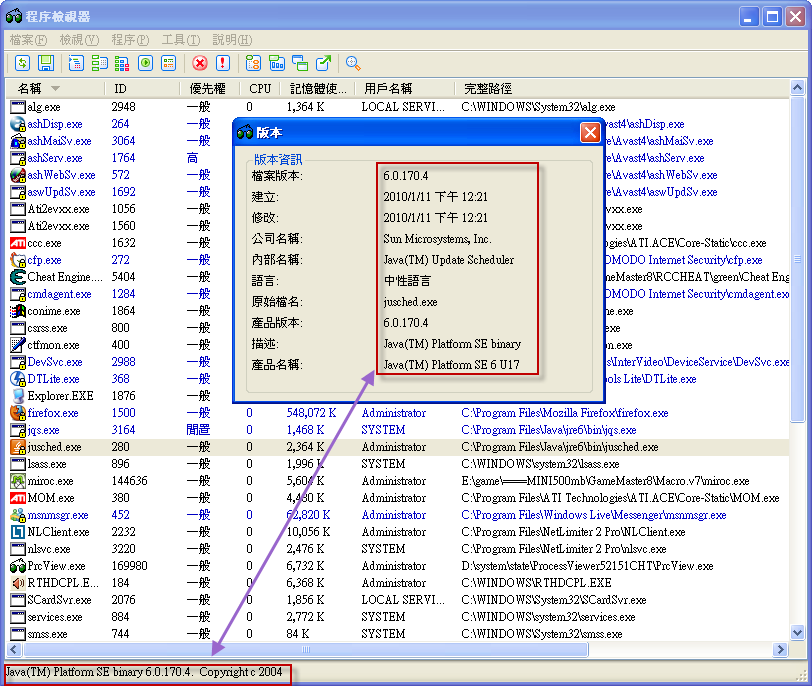Image resolution: width=812 pixels, height=686 pixels.
Task: Click the save floppy disk toolbar icon
Action: 46,63
